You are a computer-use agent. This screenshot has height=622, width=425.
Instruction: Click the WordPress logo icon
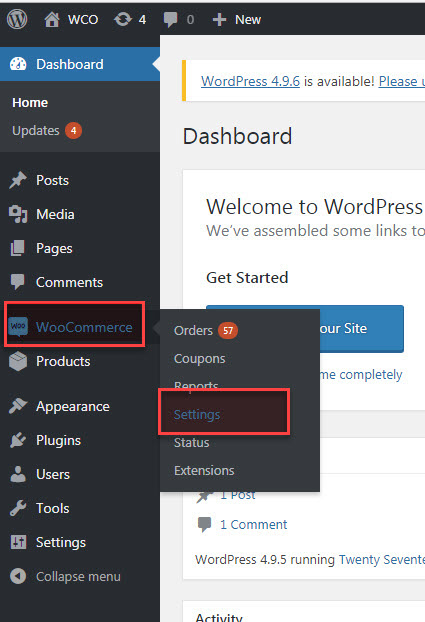(x=17, y=19)
